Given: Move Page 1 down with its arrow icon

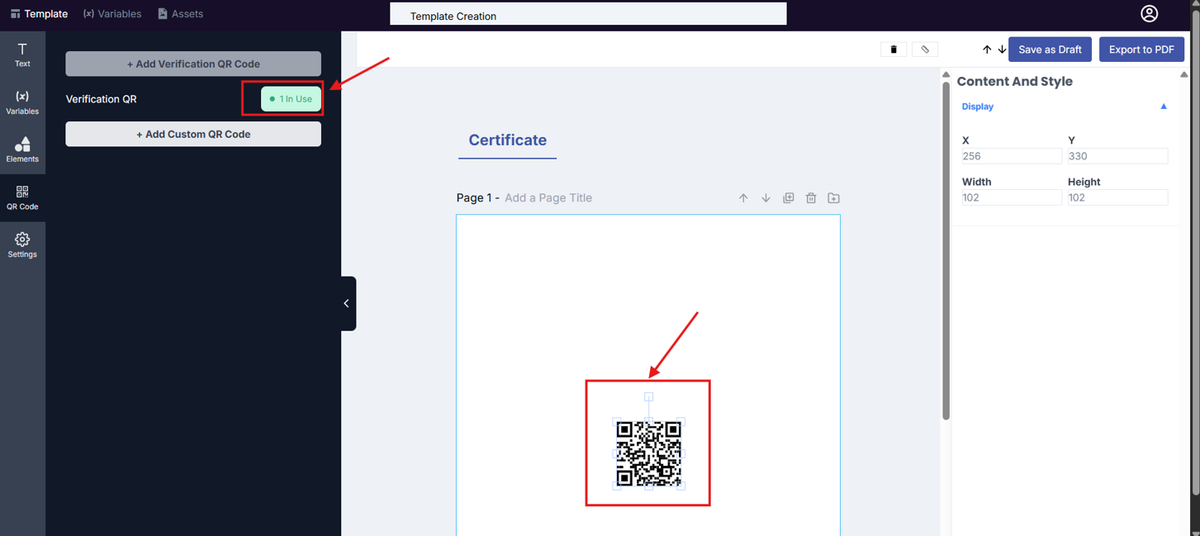Looking at the screenshot, I should [766, 198].
